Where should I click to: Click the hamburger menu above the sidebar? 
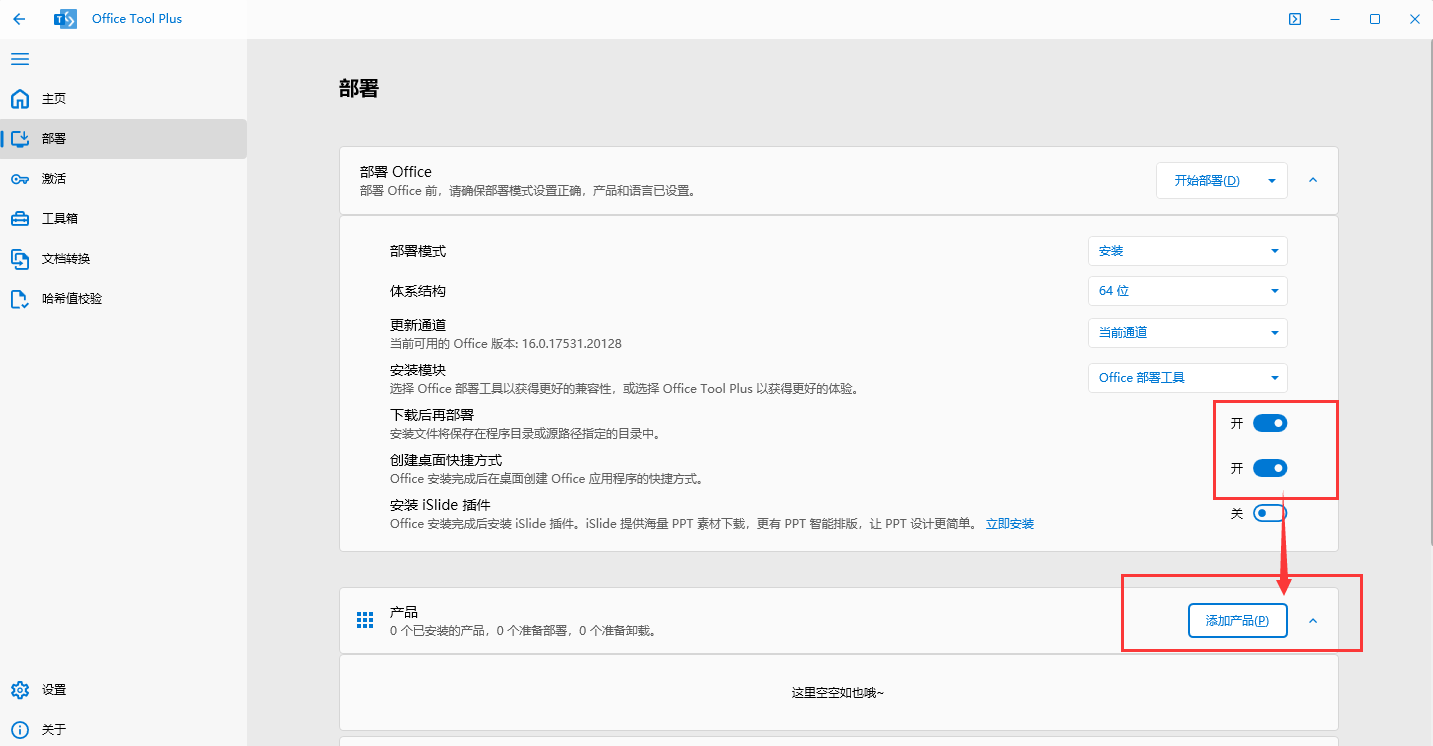[x=19, y=59]
